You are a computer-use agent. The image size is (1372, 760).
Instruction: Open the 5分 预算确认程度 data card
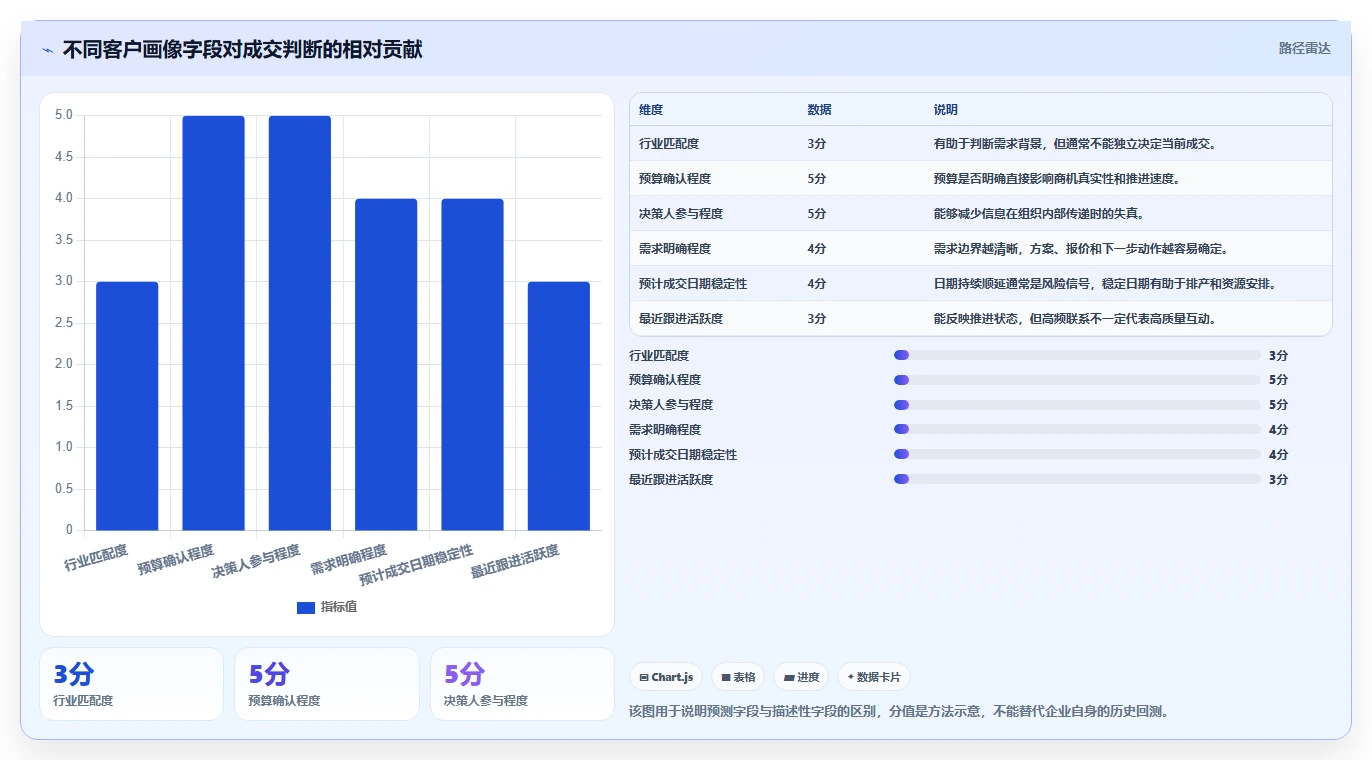(x=327, y=684)
